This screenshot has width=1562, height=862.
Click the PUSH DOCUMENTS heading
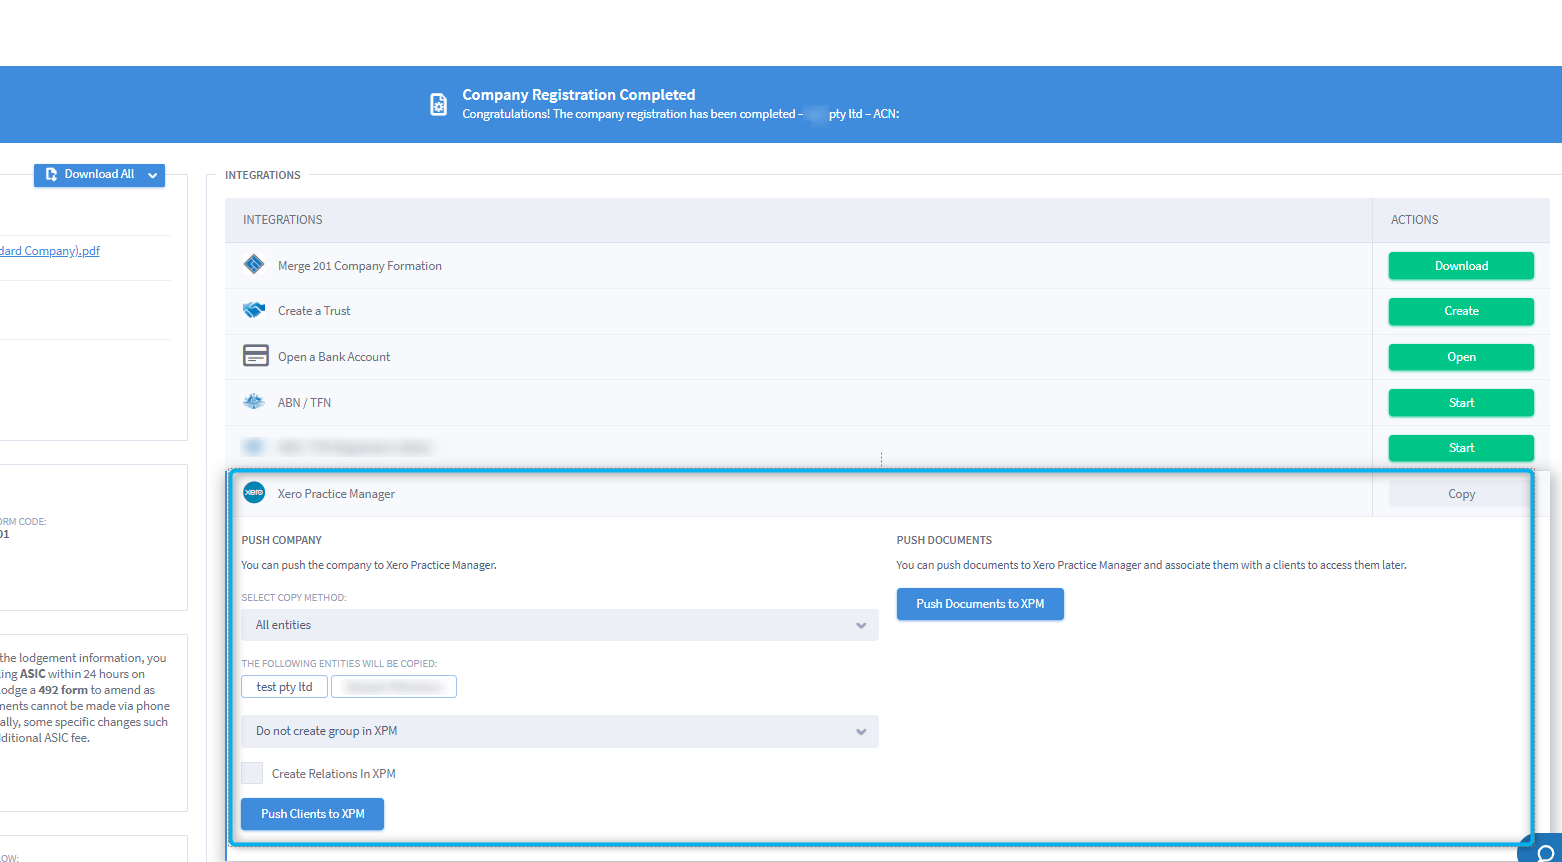click(944, 540)
